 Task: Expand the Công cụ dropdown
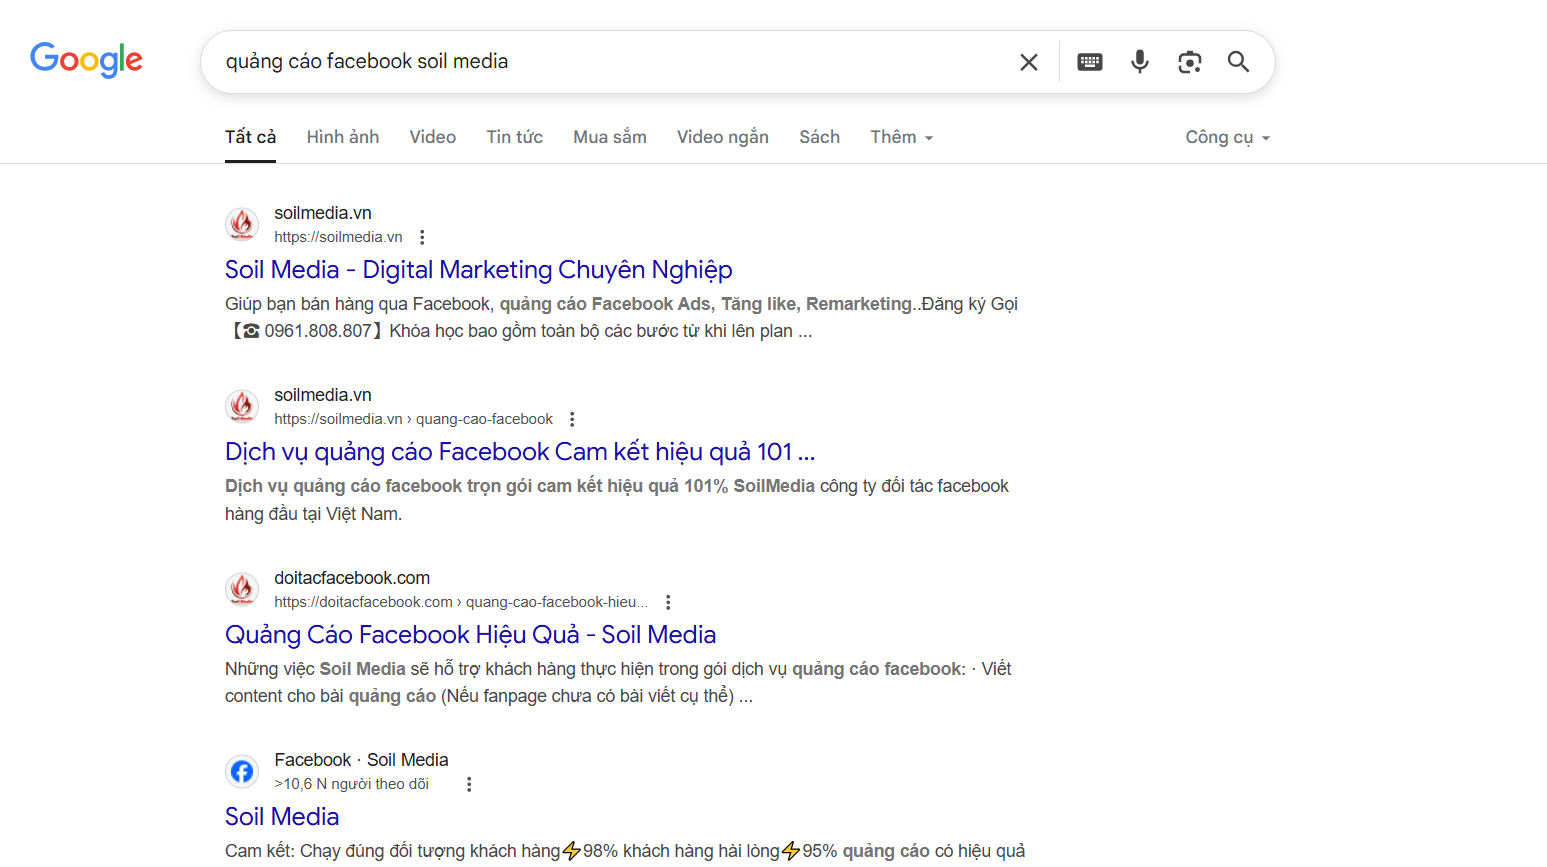tap(1228, 137)
